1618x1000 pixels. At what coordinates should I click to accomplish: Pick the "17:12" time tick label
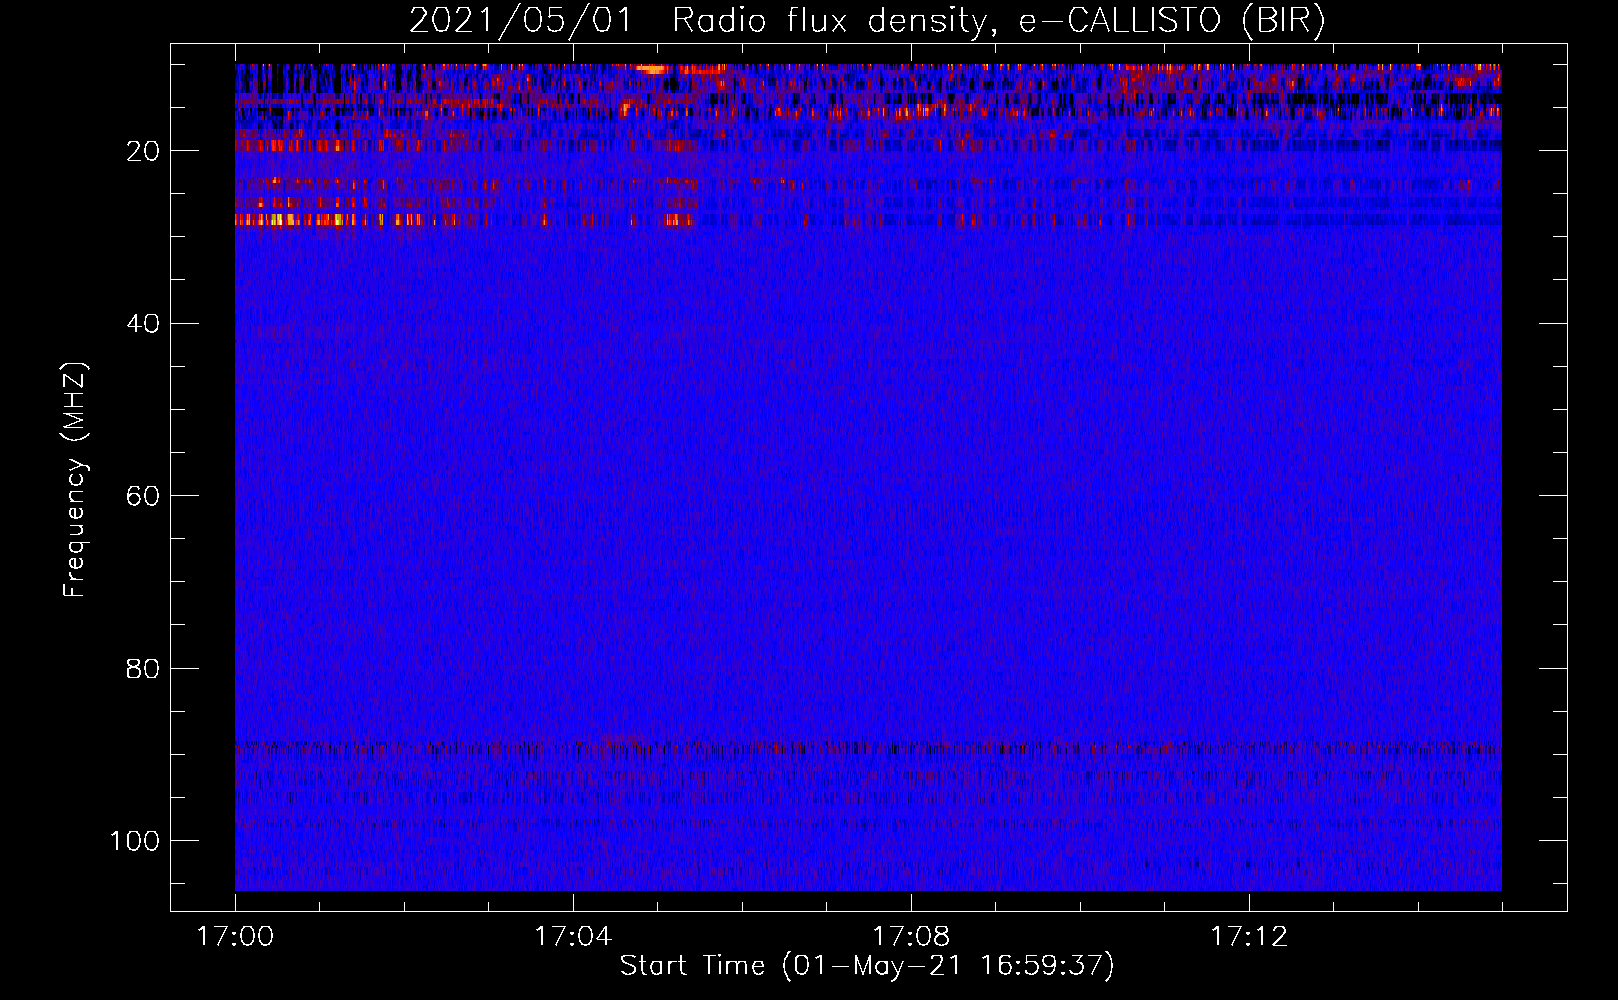(1249, 937)
